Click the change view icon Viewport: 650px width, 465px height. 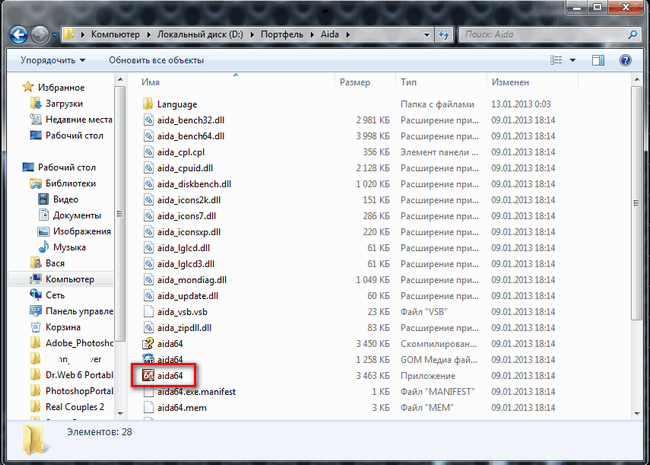tap(556, 61)
